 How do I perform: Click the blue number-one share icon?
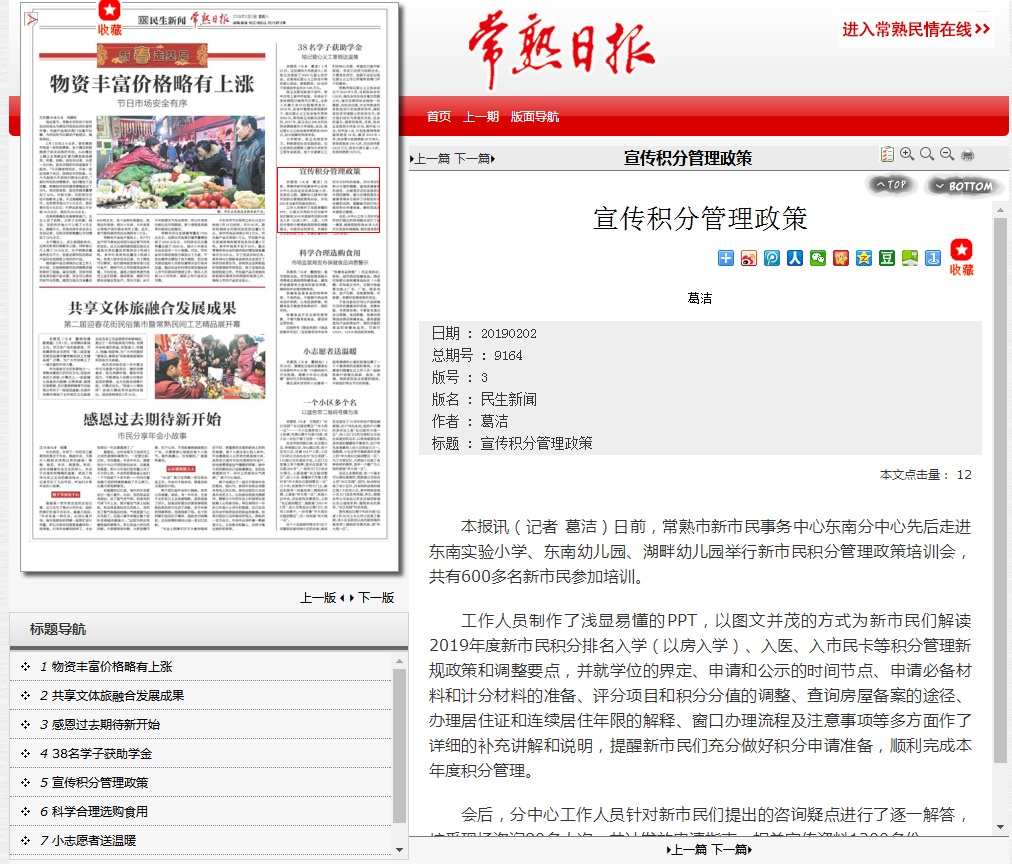933,258
